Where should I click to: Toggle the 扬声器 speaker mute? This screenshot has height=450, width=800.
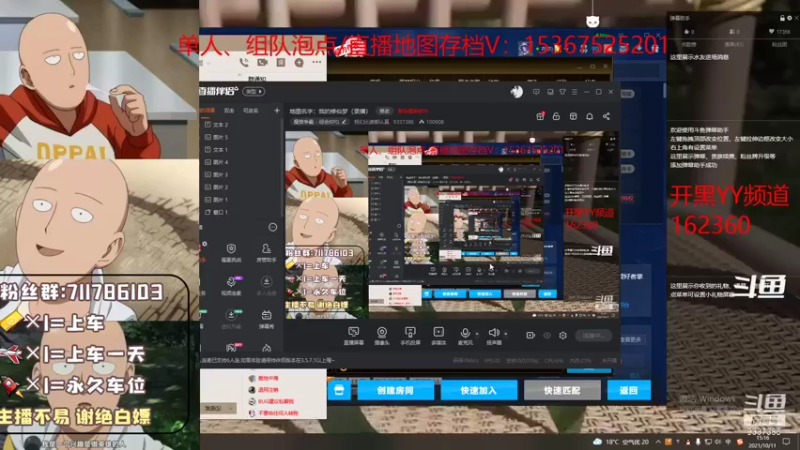(493, 336)
